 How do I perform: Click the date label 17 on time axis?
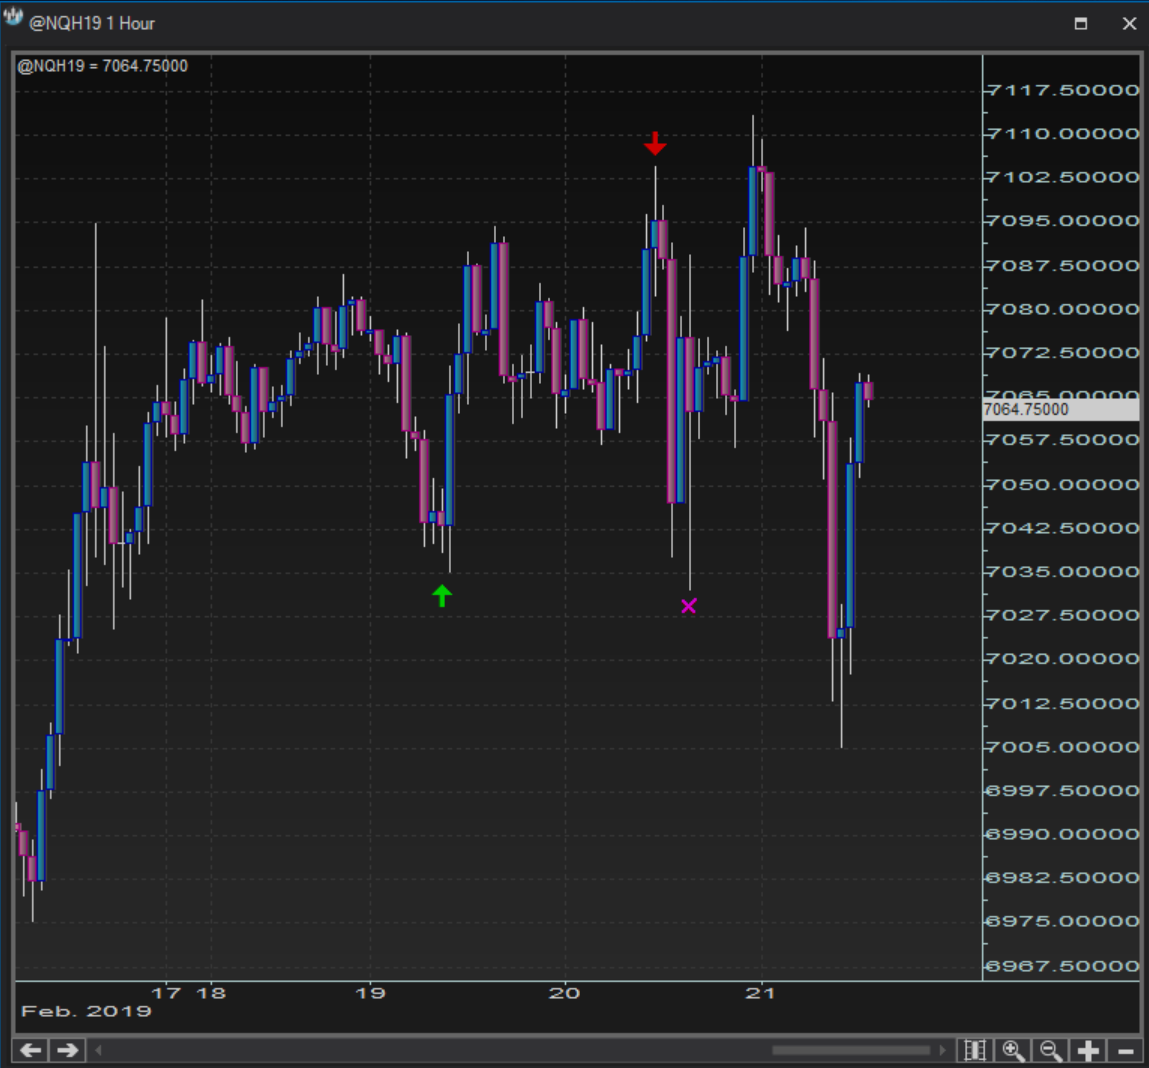(x=166, y=993)
